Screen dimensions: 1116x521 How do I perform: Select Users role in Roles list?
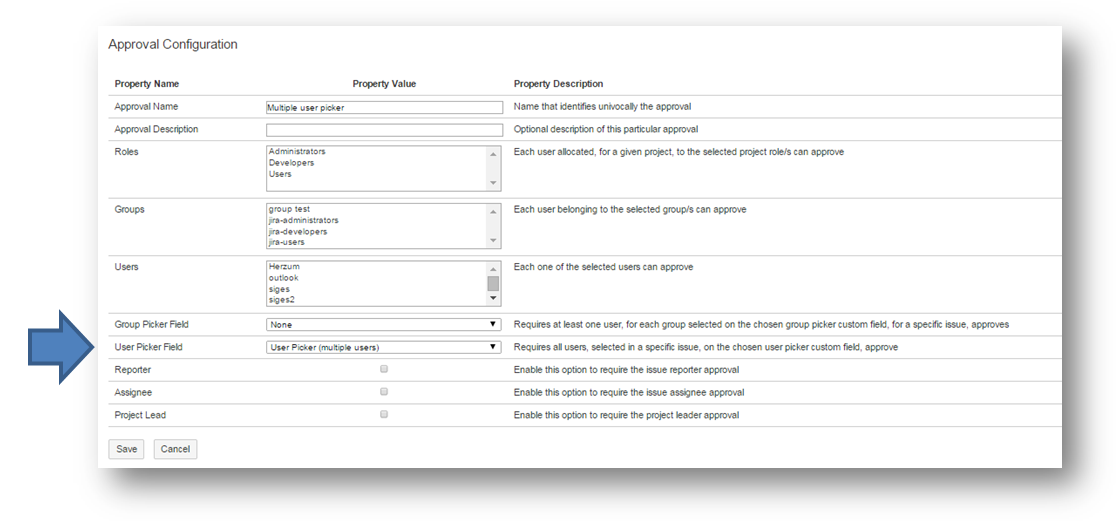pos(280,174)
